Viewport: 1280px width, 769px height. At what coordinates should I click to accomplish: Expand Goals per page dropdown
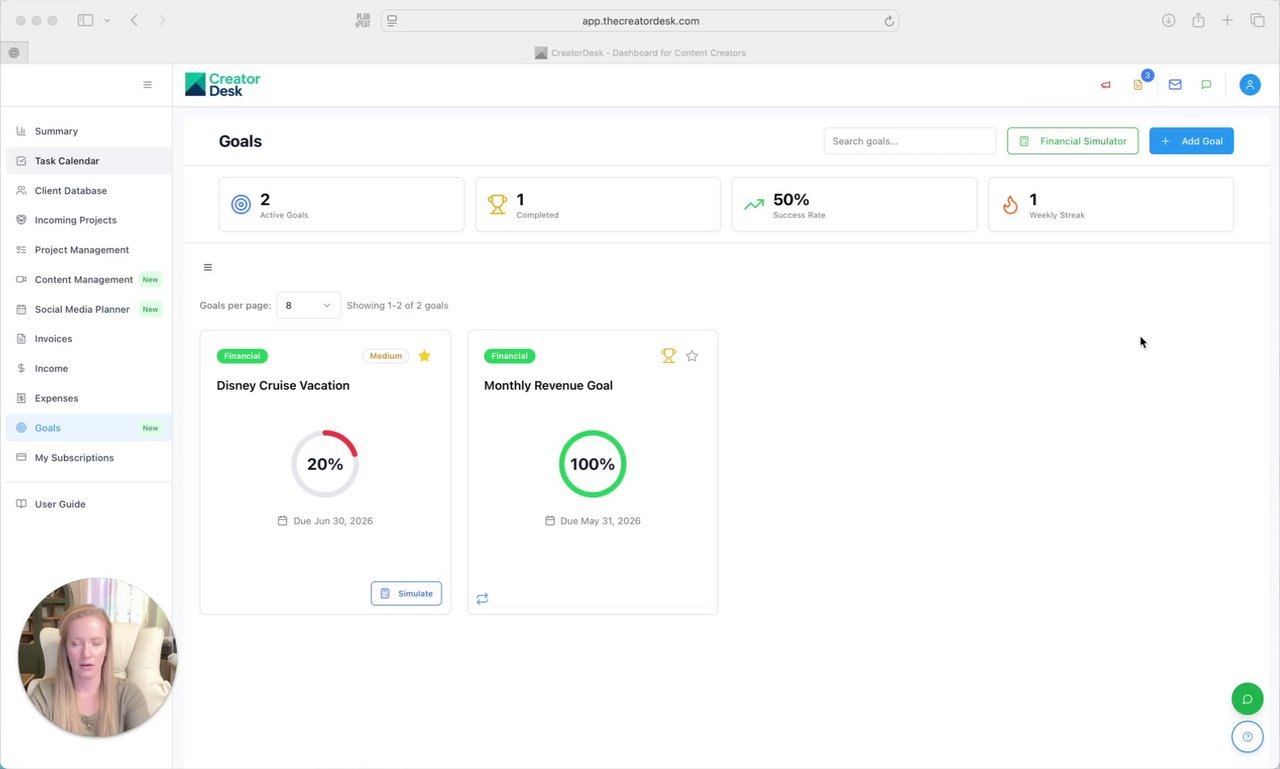point(309,305)
